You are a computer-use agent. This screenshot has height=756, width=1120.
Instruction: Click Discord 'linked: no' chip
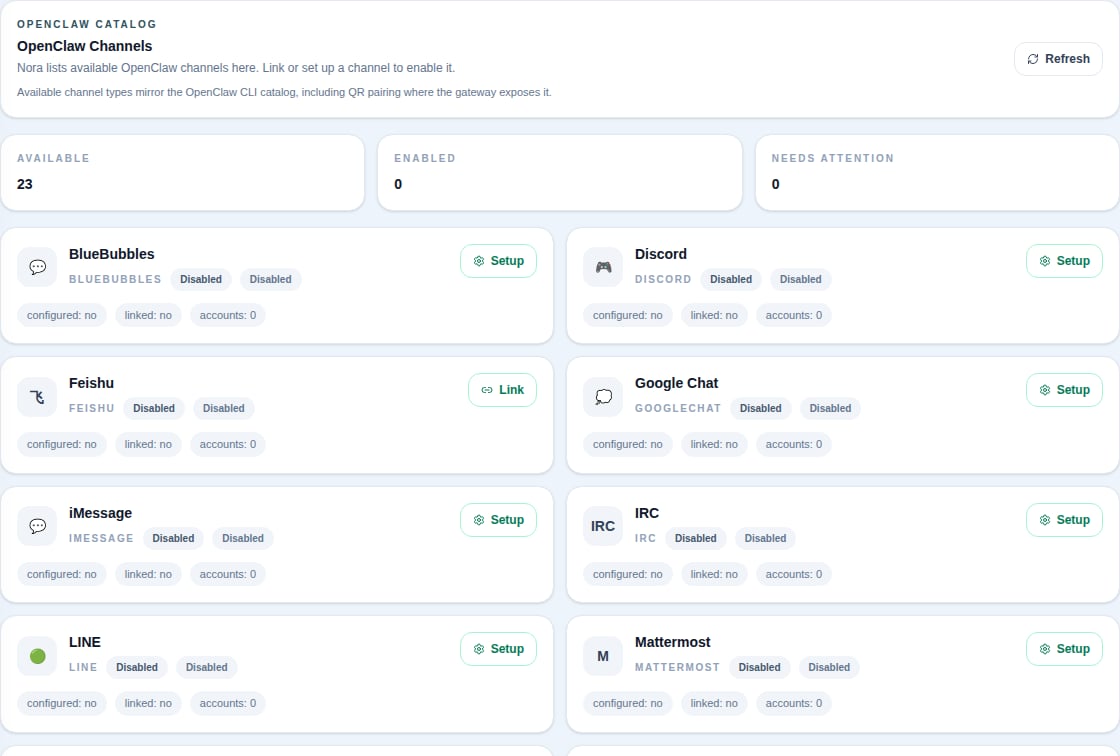click(714, 315)
